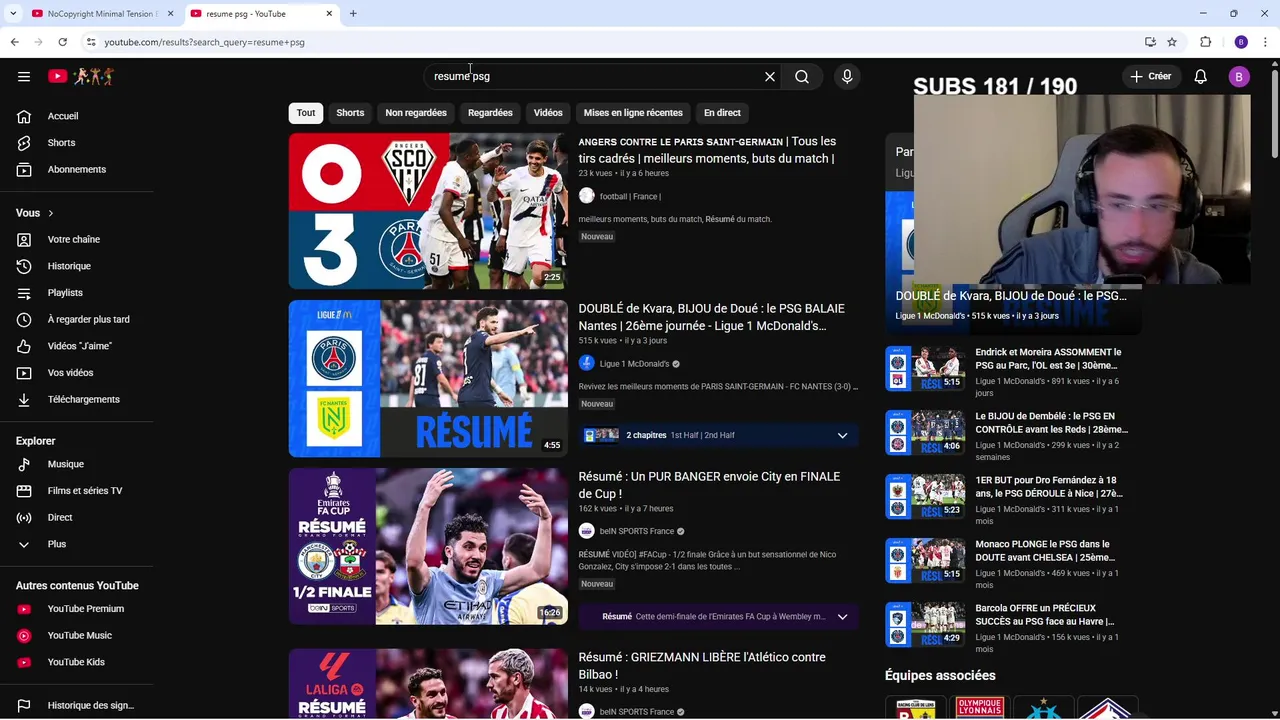Image resolution: width=1280 pixels, height=720 pixels.
Task: Expand the 2 chapitres dropdown
Action: pos(842,436)
